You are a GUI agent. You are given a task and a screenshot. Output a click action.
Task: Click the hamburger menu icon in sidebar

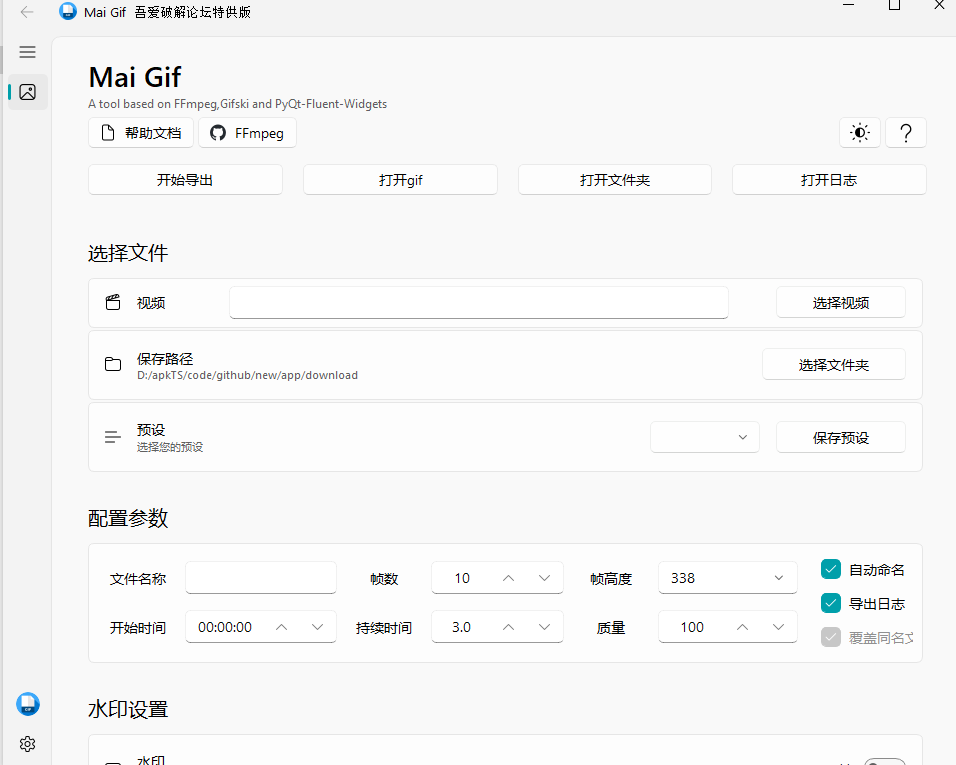[27, 52]
